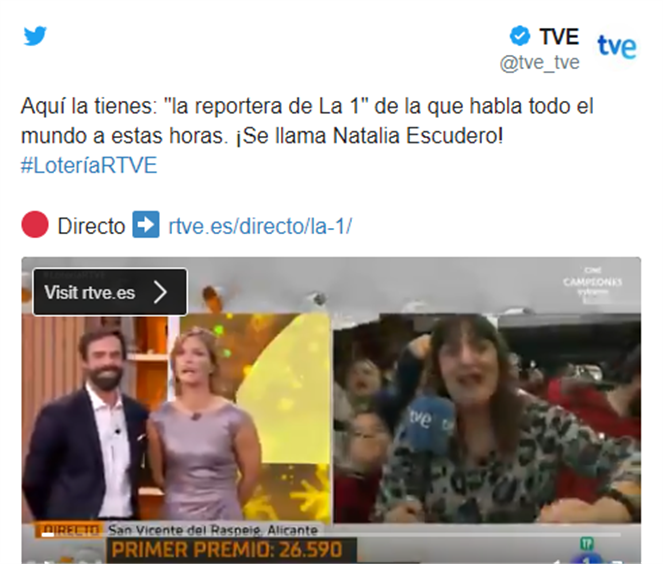This screenshot has width=663, height=564.
Task: Click the orange DIRECTO label in the video
Action: click(x=70, y=530)
